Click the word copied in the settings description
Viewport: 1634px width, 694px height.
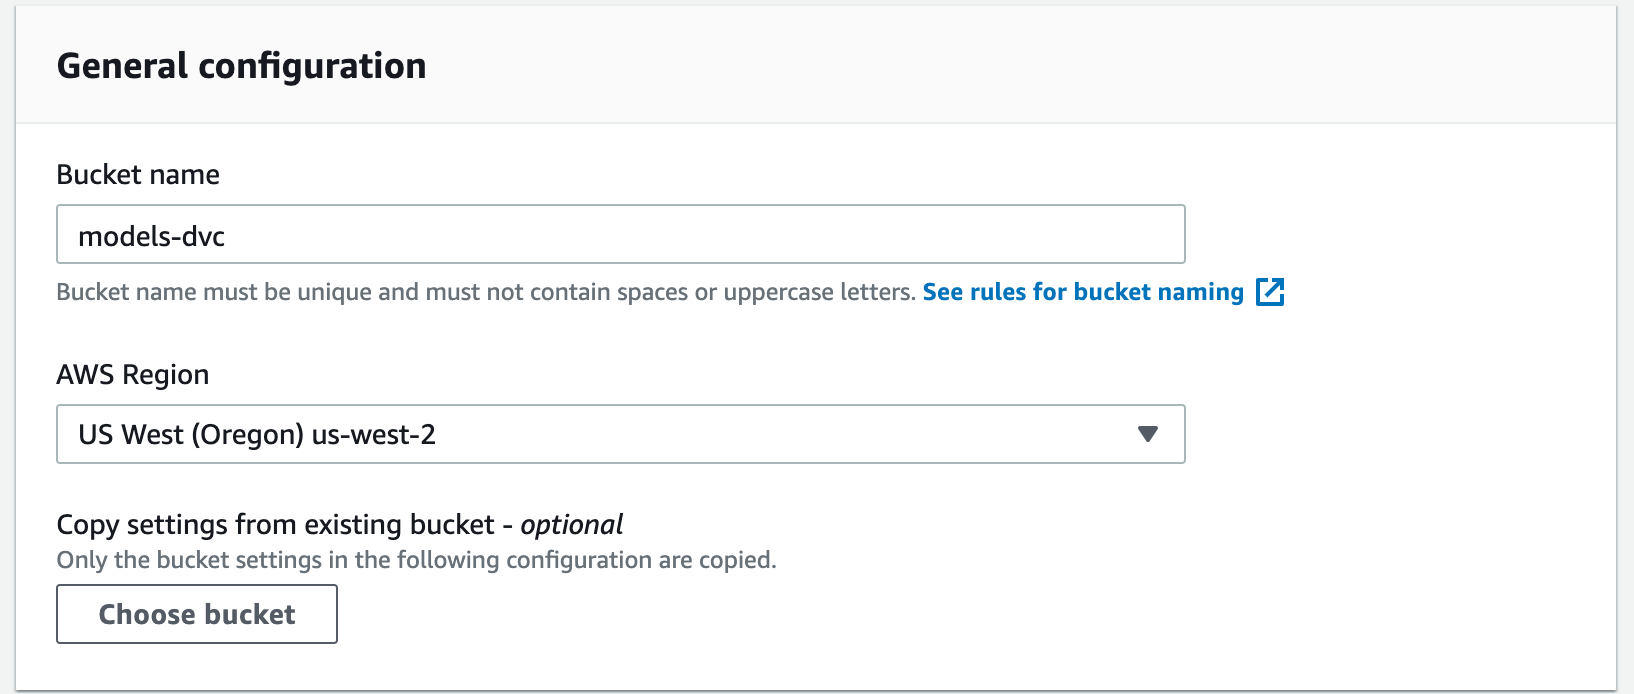coord(736,560)
